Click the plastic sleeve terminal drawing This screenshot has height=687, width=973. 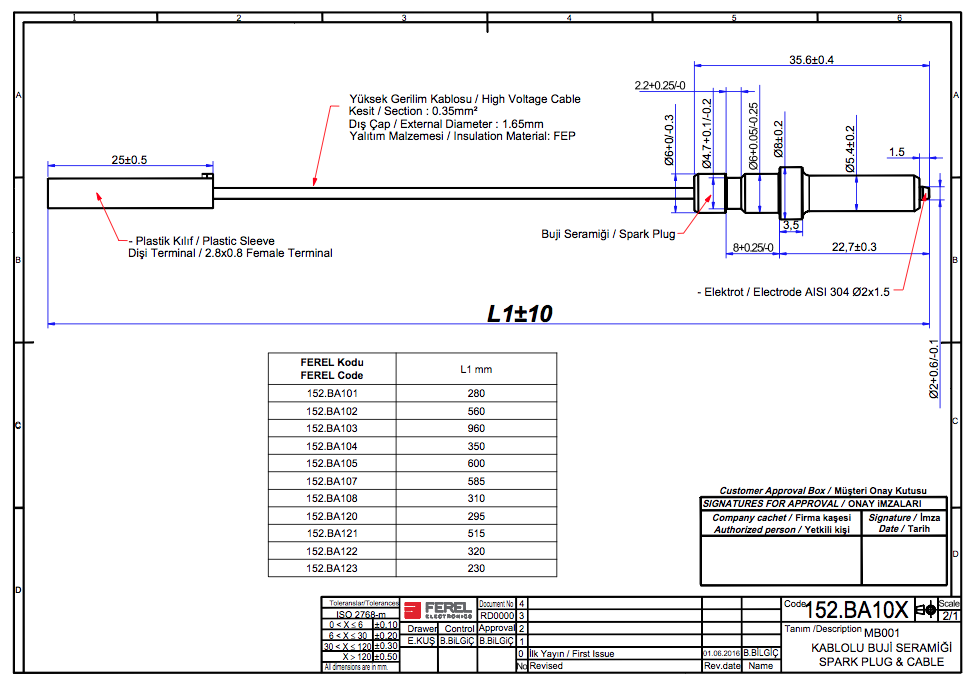[130, 191]
